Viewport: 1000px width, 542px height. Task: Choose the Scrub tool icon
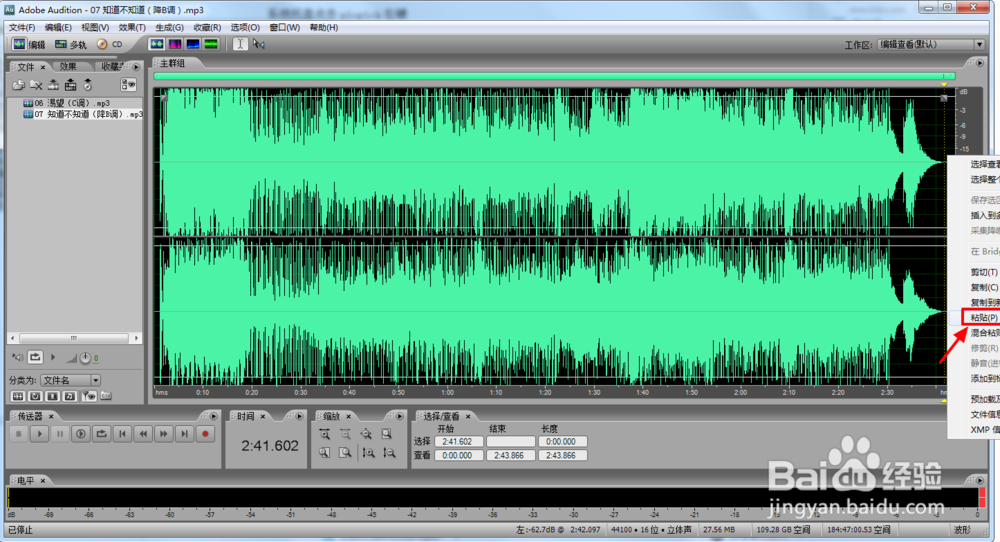[258, 44]
